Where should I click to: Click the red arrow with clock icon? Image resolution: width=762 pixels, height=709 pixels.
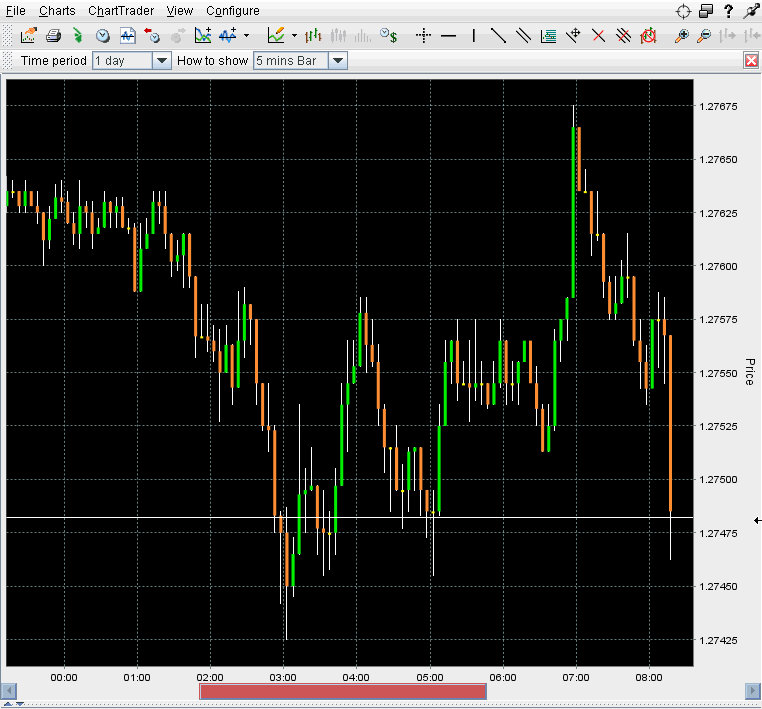[152, 35]
